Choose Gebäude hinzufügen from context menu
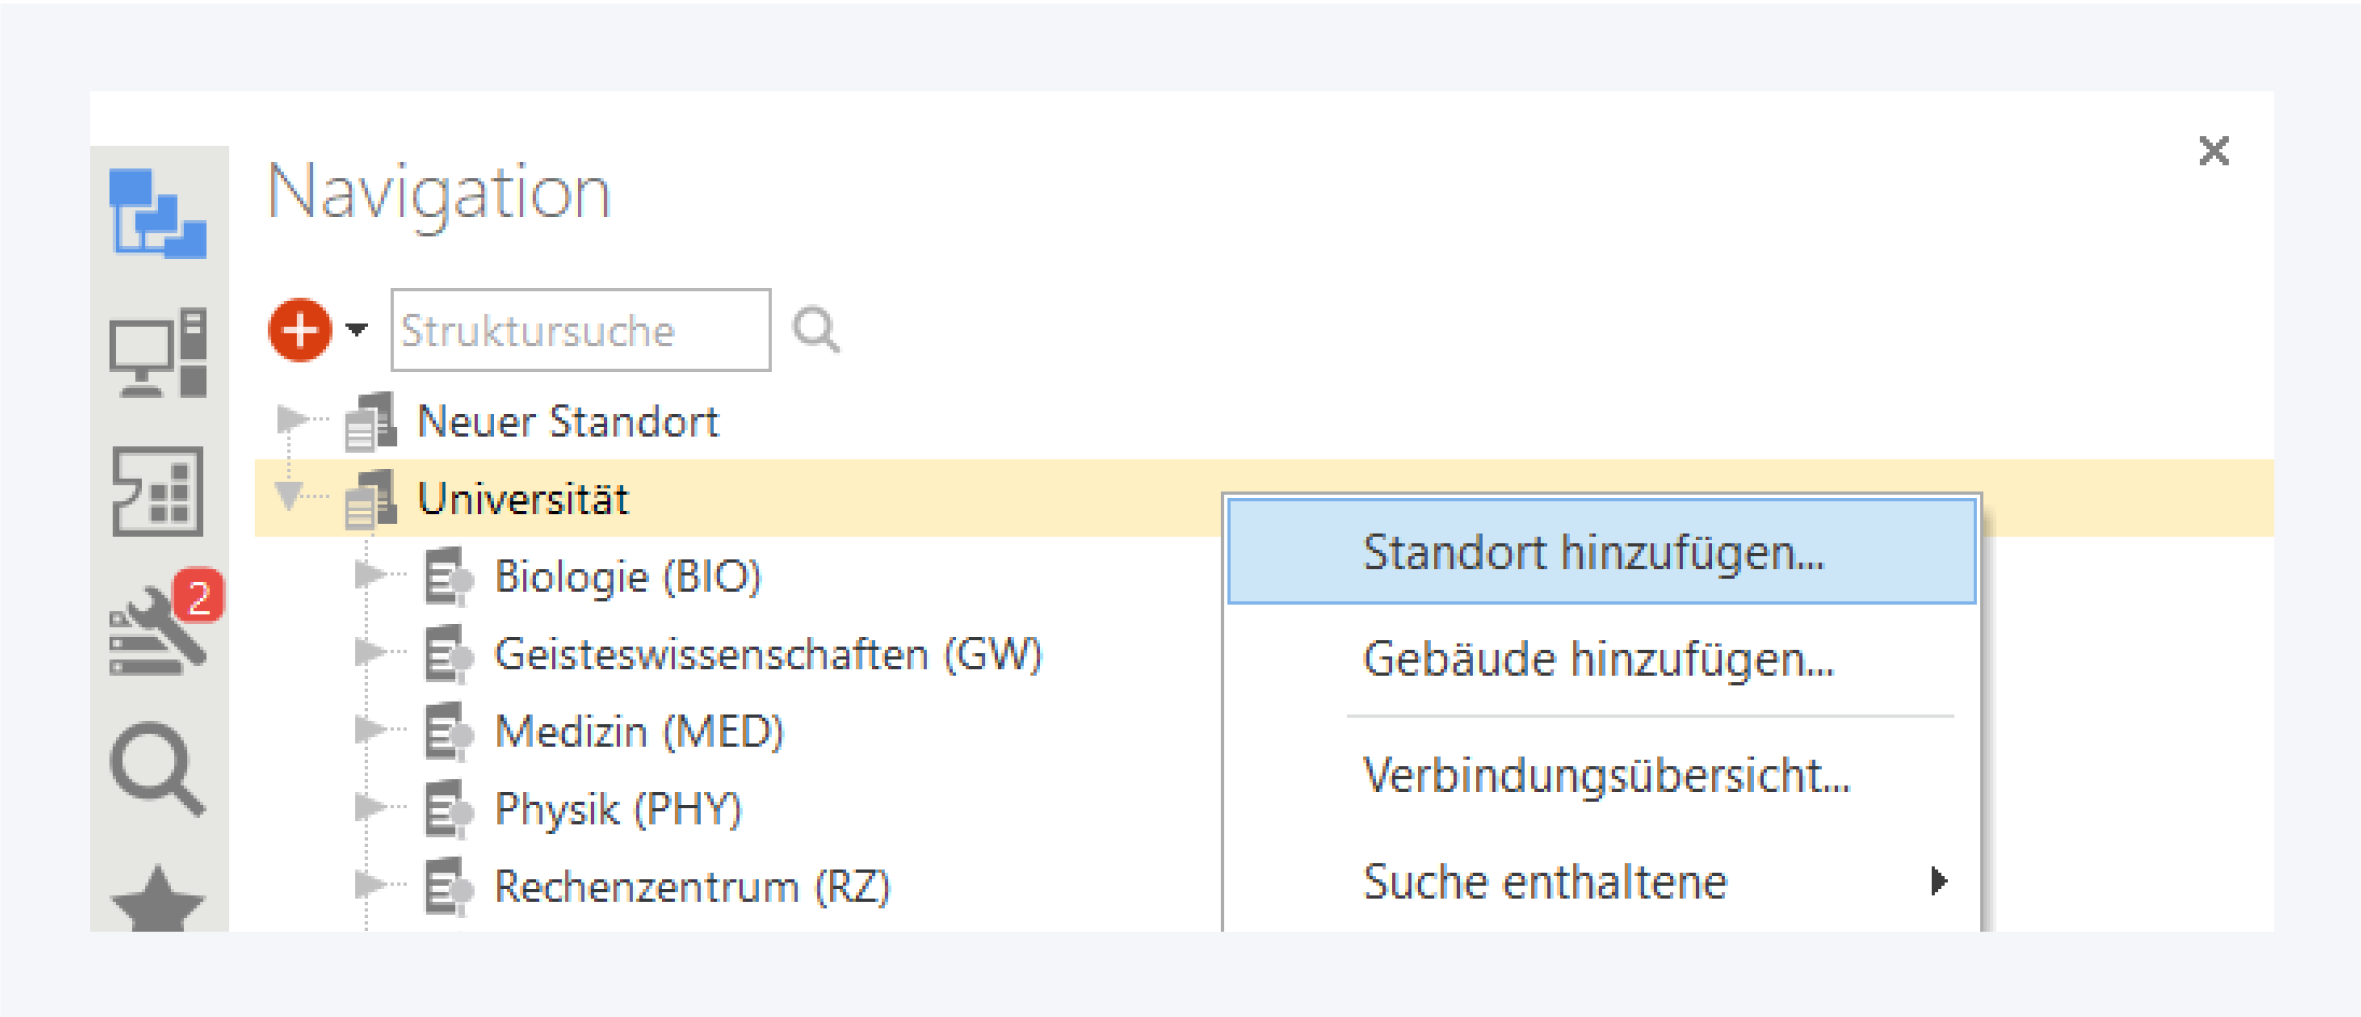The width and height of the screenshot is (2361, 1017). click(x=1598, y=660)
